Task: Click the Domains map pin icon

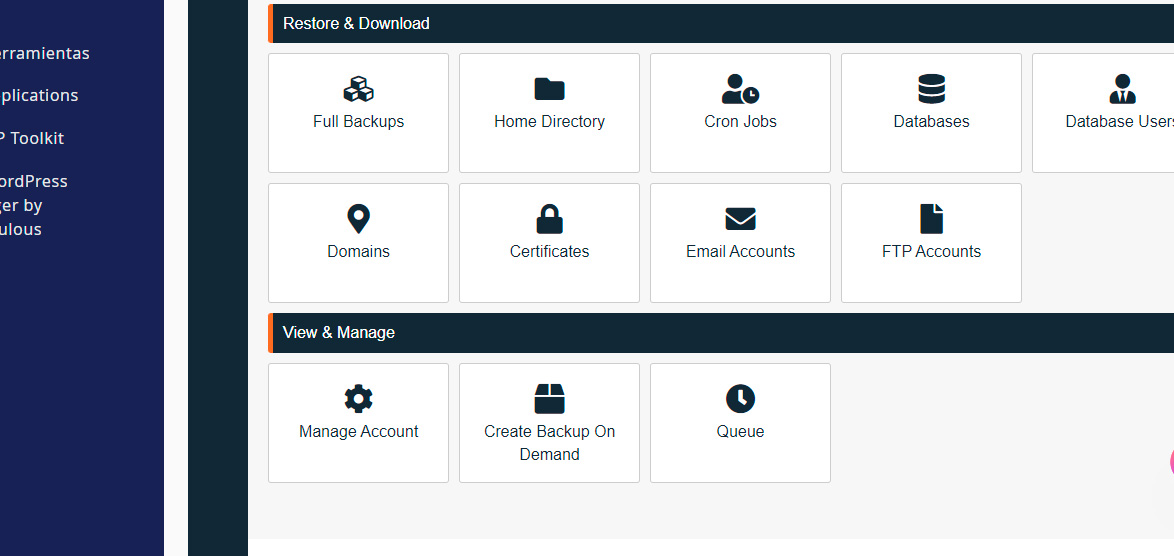Action: (x=359, y=219)
